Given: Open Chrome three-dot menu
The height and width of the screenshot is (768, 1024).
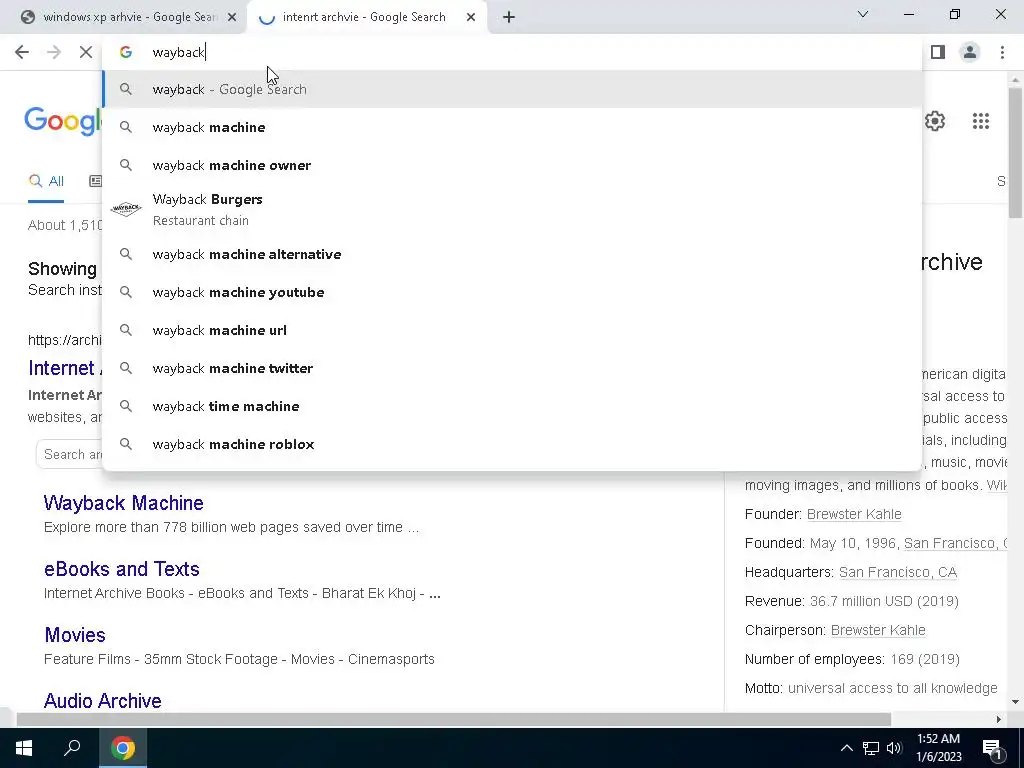Looking at the screenshot, I should 1002,52.
